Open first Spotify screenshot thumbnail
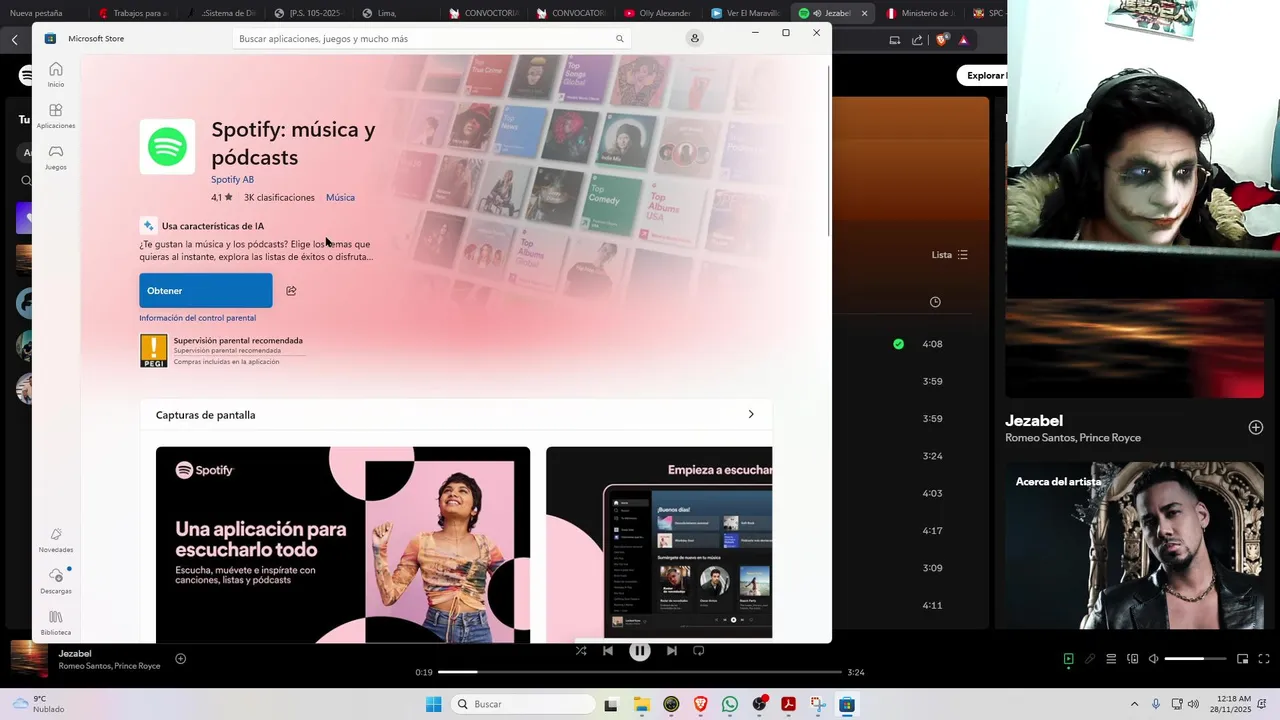1280x720 pixels. pyautogui.click(x=343, y=544)
